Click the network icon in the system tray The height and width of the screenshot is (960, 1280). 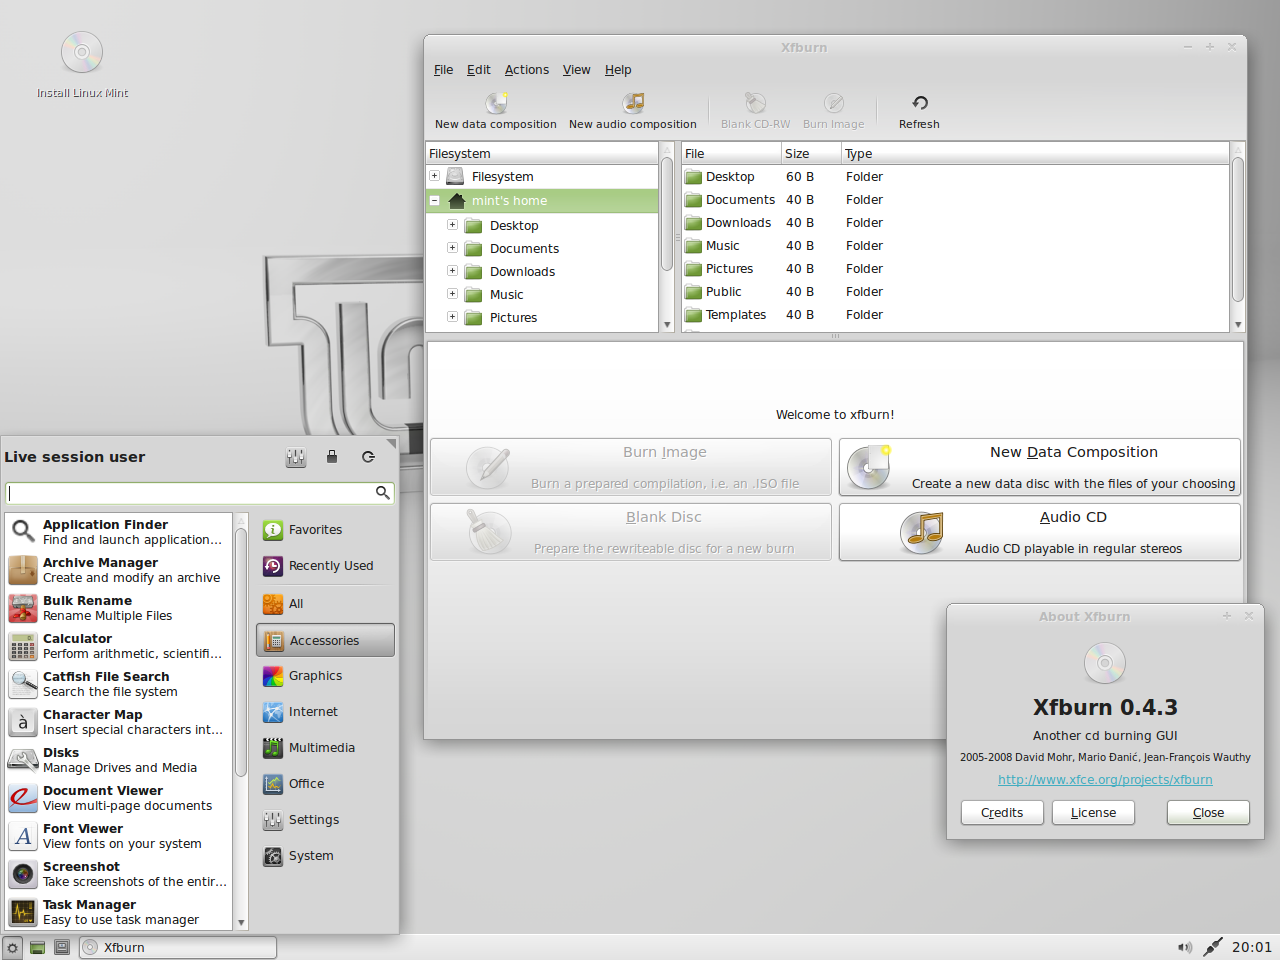[x=1213, y=947]
